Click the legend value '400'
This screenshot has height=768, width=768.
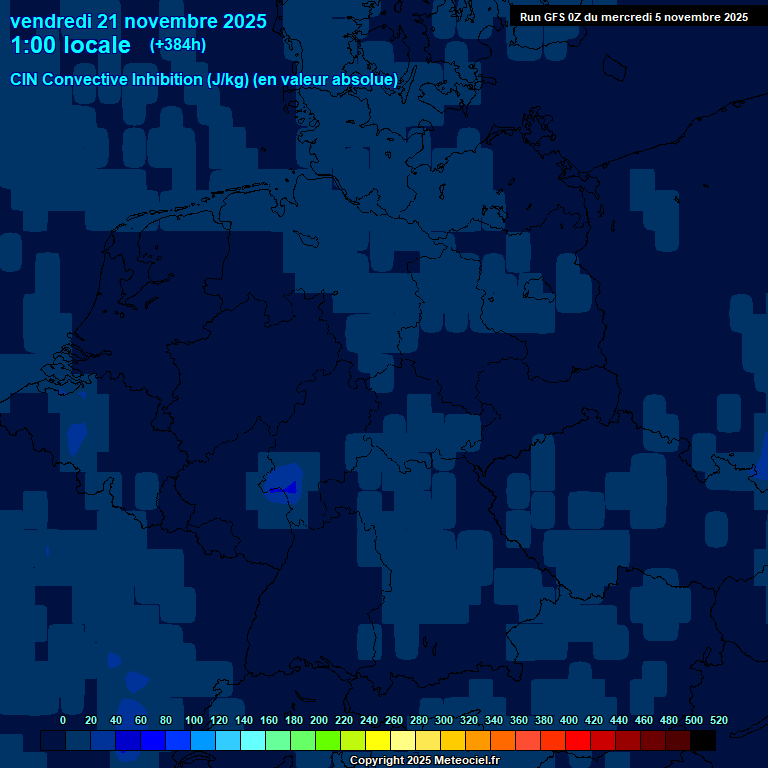point(569,720)
